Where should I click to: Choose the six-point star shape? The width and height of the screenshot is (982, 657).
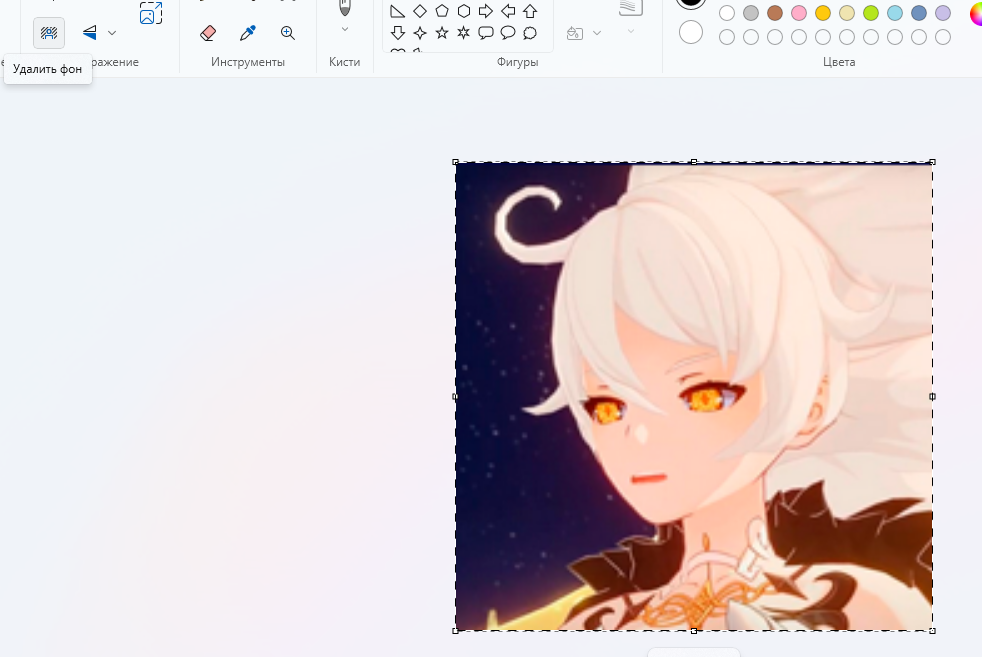[x=464, y=33]
